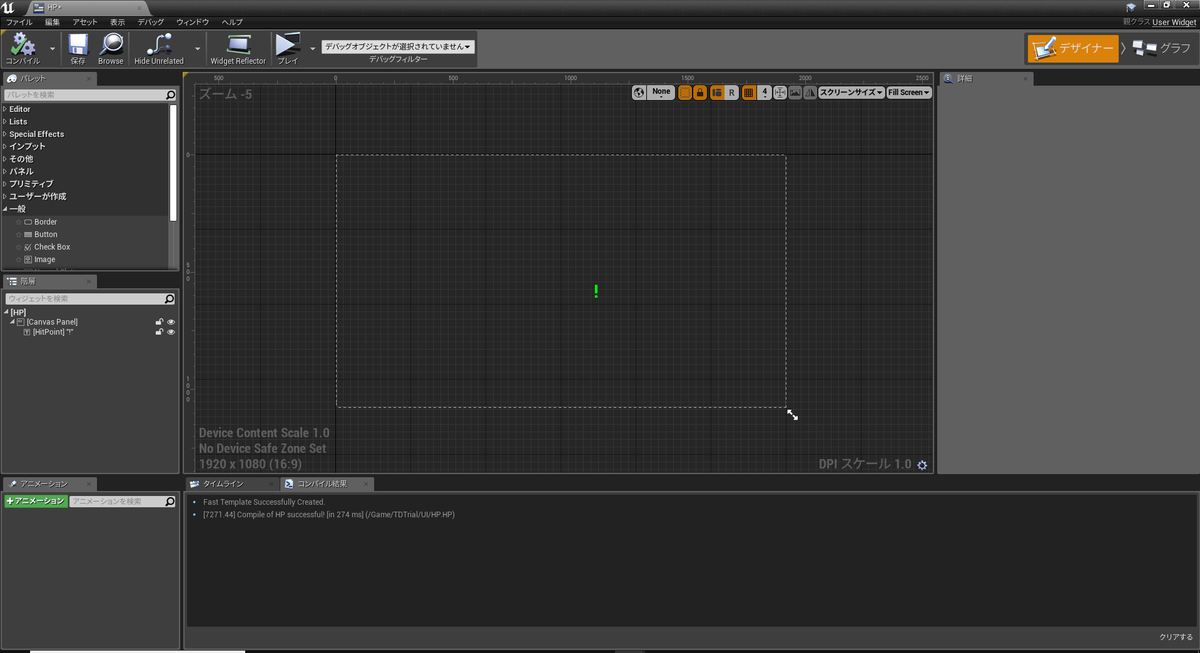The height and width of the screenshot is (653, 1200).
Task: Open the デバッグ menu
Action: tap(151, 21)
